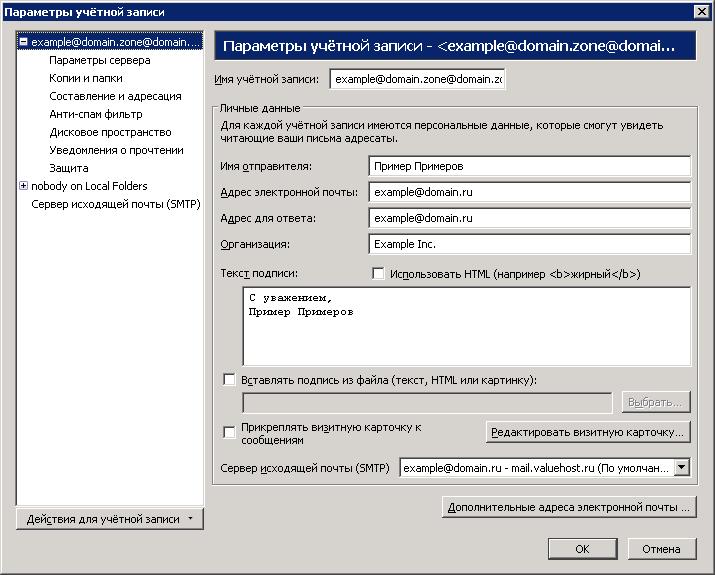Image resolution: width=715 pixels, height=575 pixels.
Task: Open Анти-спам фильтр settings
Action: tap(96, 114)
